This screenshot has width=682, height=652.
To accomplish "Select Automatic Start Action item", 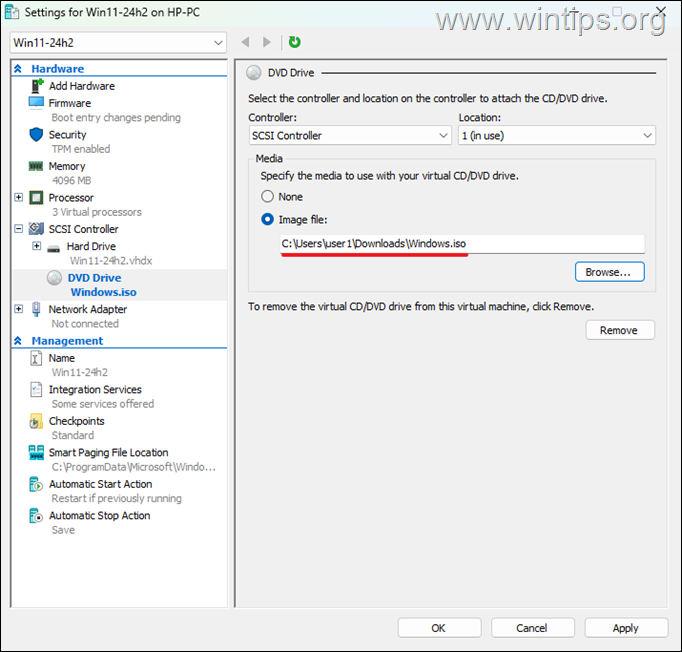I will (x=100, y=484).
